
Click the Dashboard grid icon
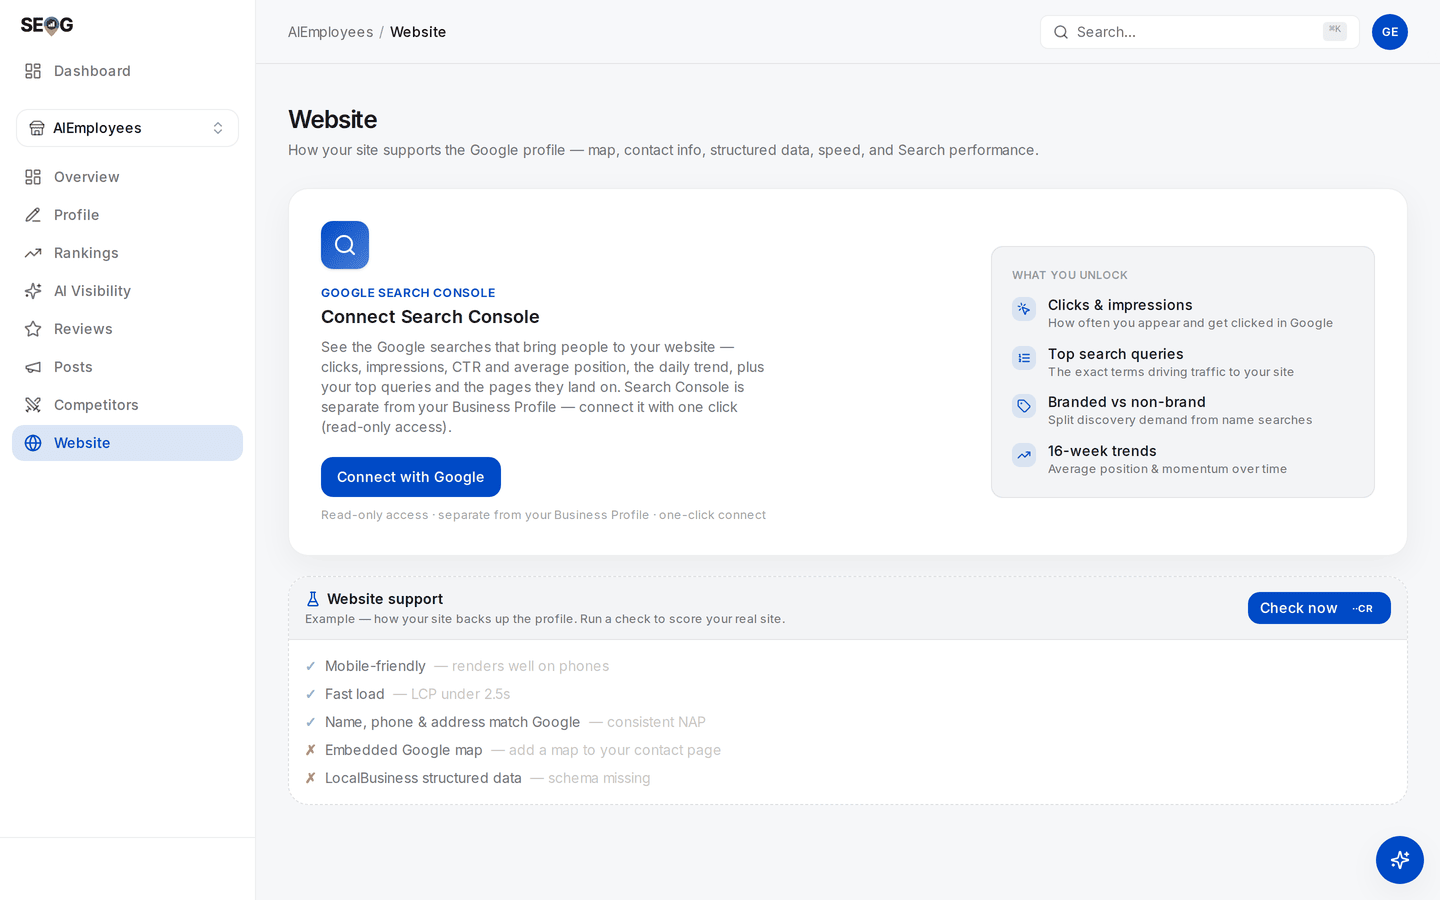tap(33, 71)
